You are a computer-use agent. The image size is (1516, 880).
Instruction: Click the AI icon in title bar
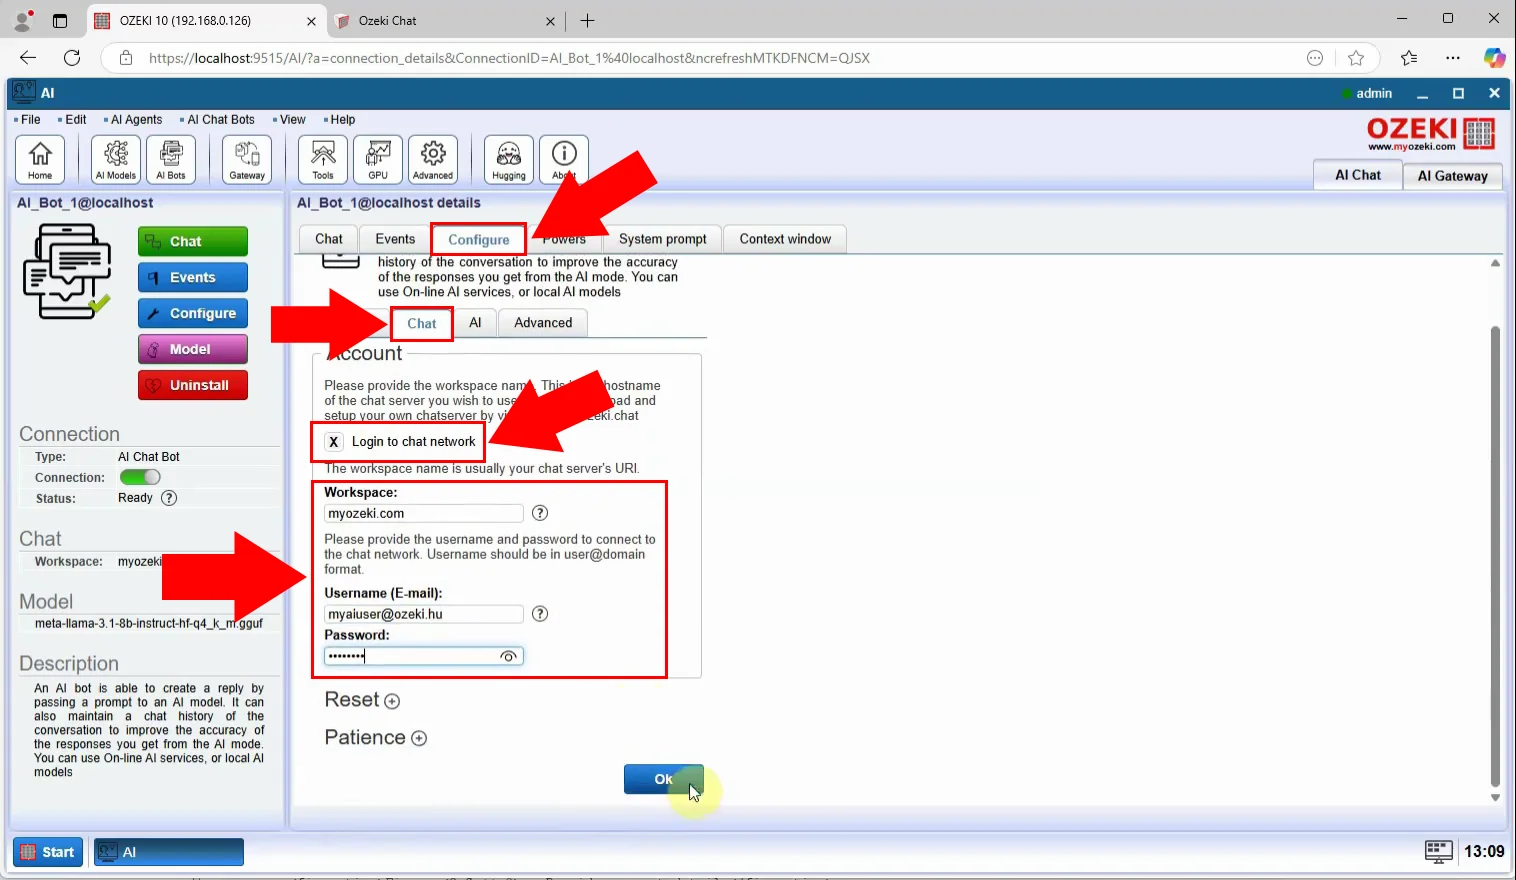(x=24, y=93)
